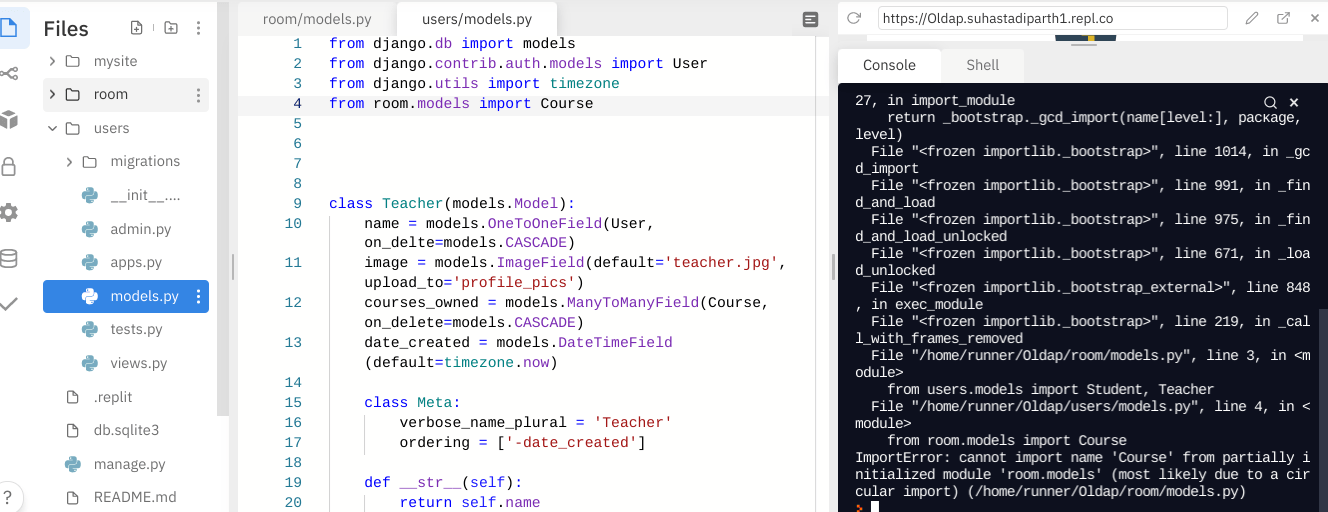Open the Database icon in sidebar
The width and height of the screenshot is (1328, 512).
[x=8, y=259]
